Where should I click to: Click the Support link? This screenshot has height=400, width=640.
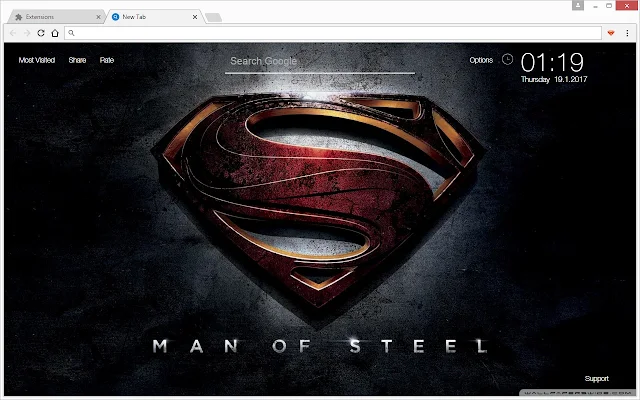596,378
